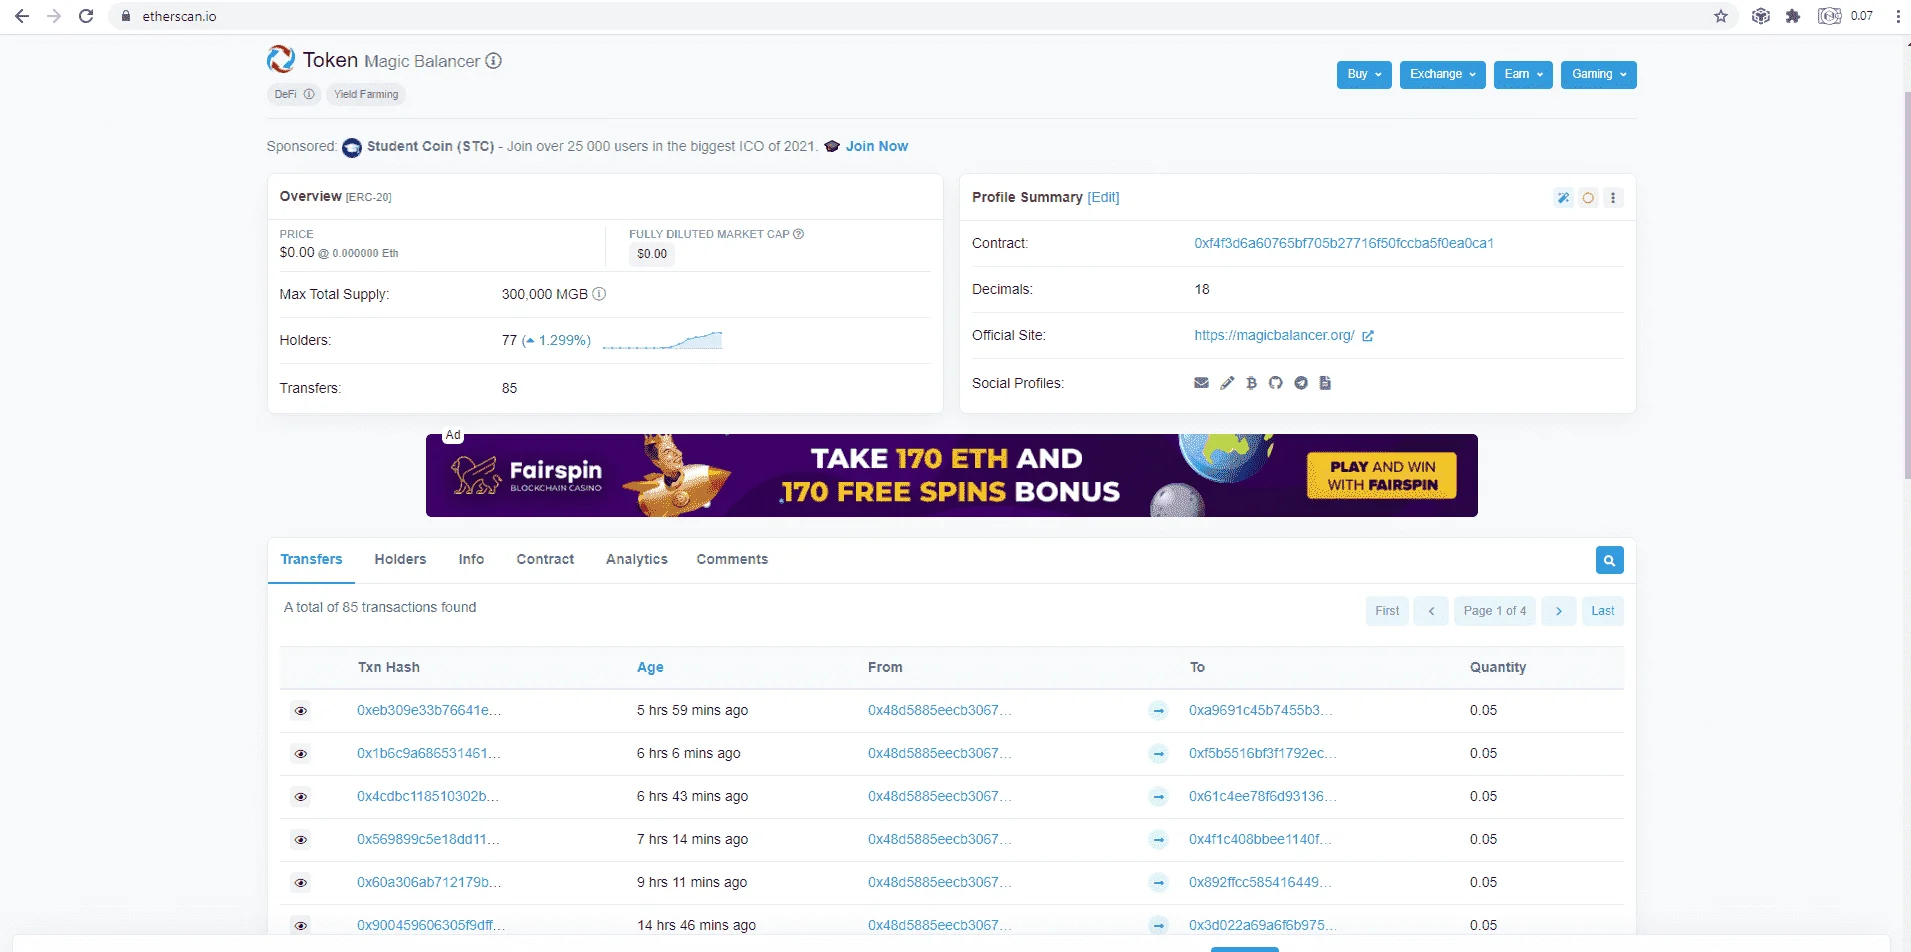The height and width of the screenshot is (952, 1911).
Task: Expand the Earn dropdown
Action: point(1523,75)
